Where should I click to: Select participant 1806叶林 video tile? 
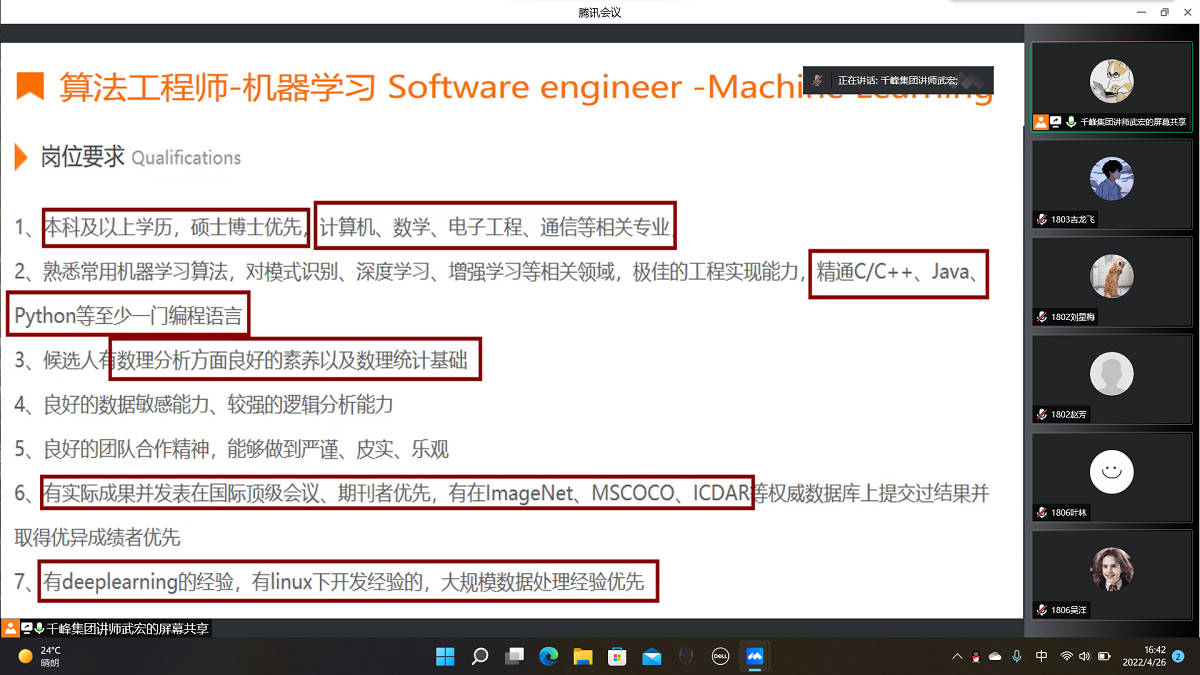pyautogui.click(x=1111, y=472)
